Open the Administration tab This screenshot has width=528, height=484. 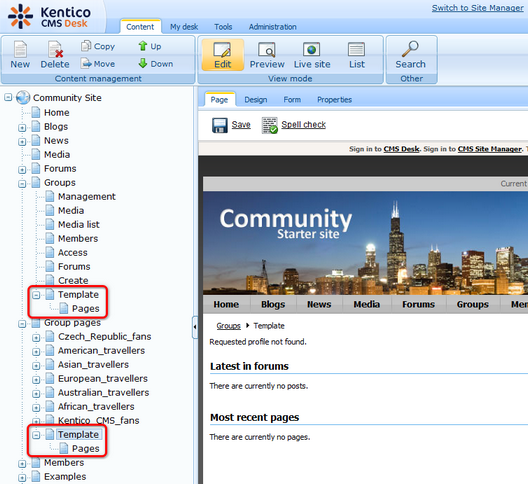pos(273,27)
